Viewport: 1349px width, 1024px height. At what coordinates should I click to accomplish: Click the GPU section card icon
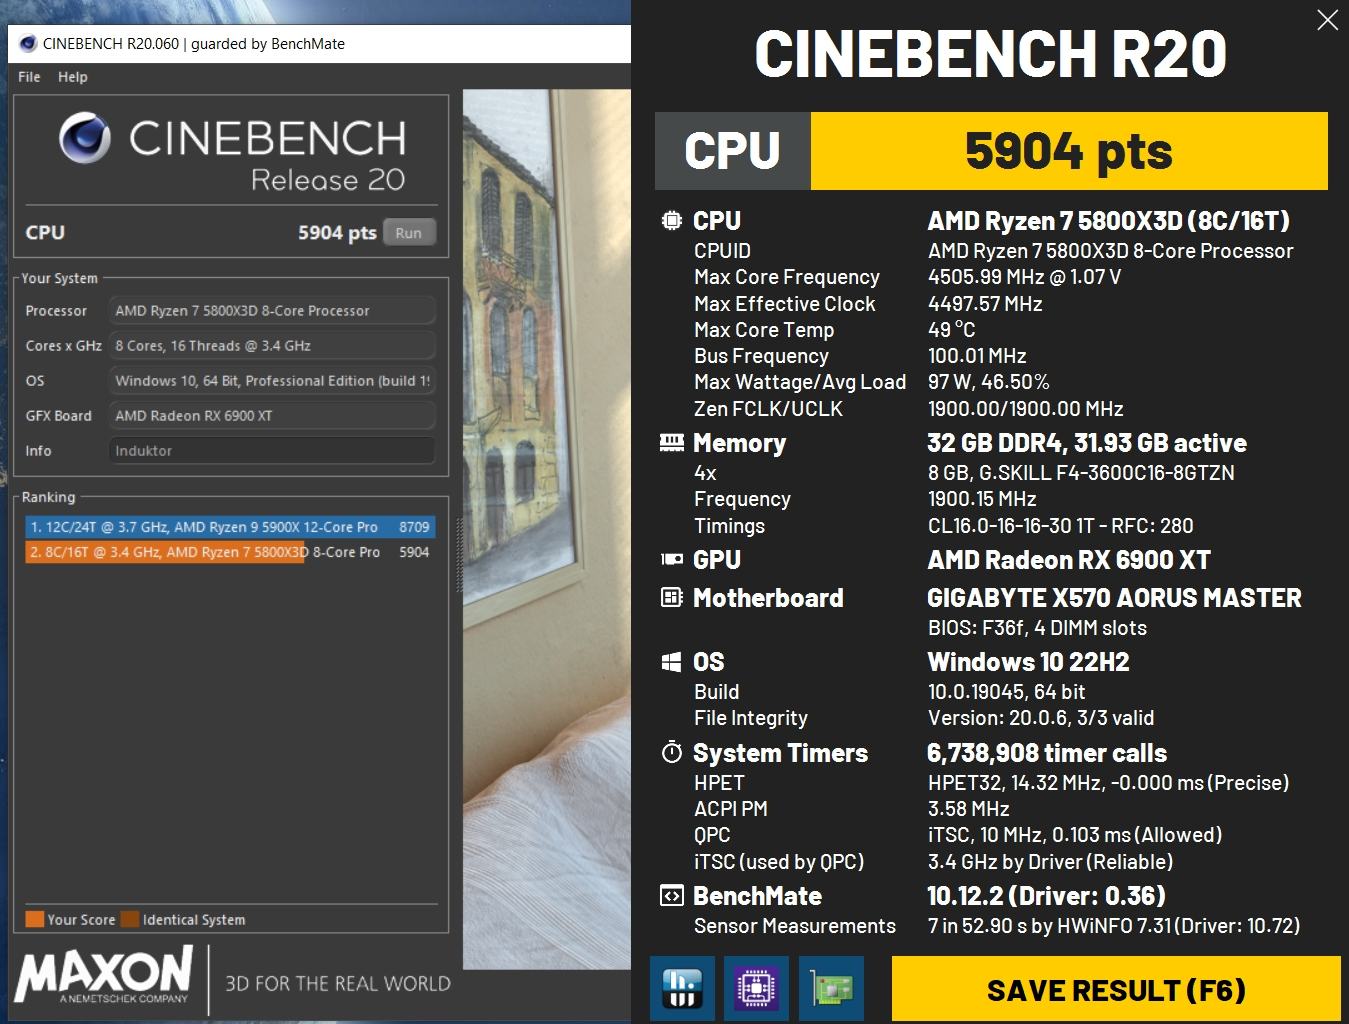pos(672,560)
